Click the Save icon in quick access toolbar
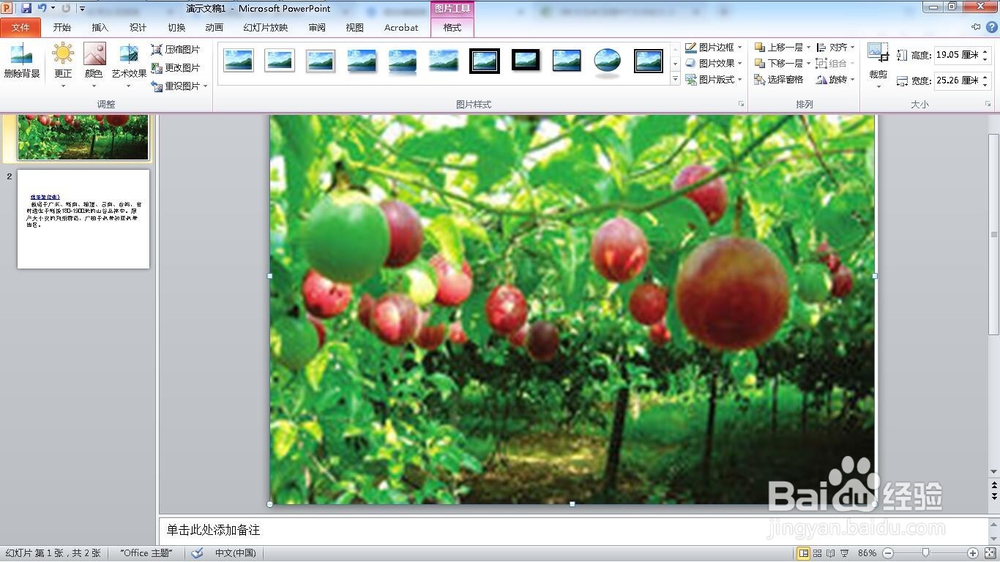Screen dimensions: 1000x562 [26, 8]
